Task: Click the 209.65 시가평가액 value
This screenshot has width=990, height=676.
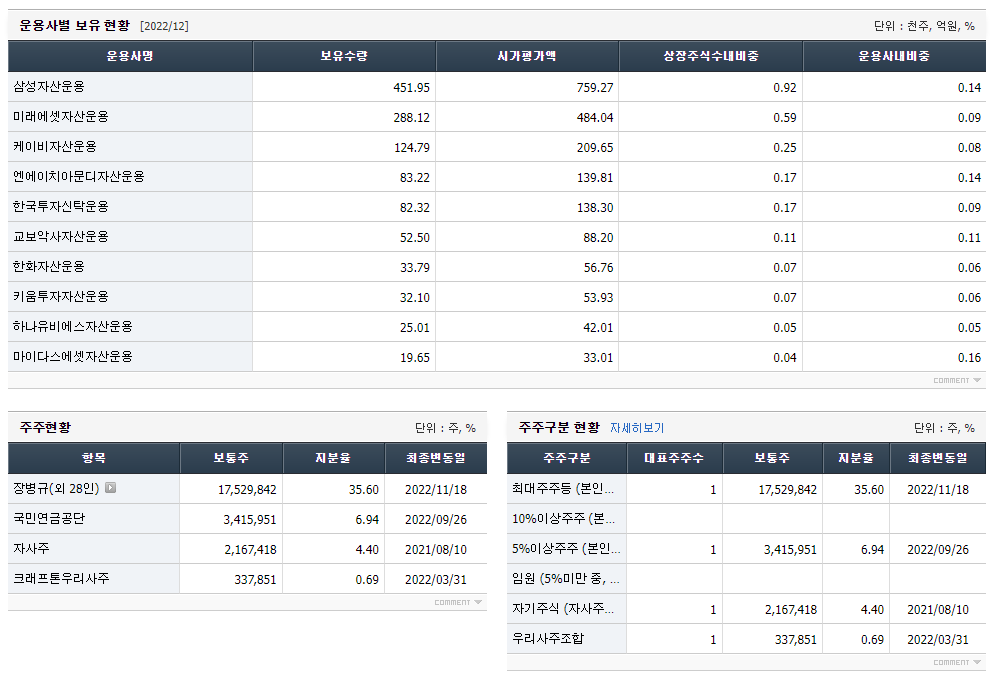Action: tap(594, 148)
